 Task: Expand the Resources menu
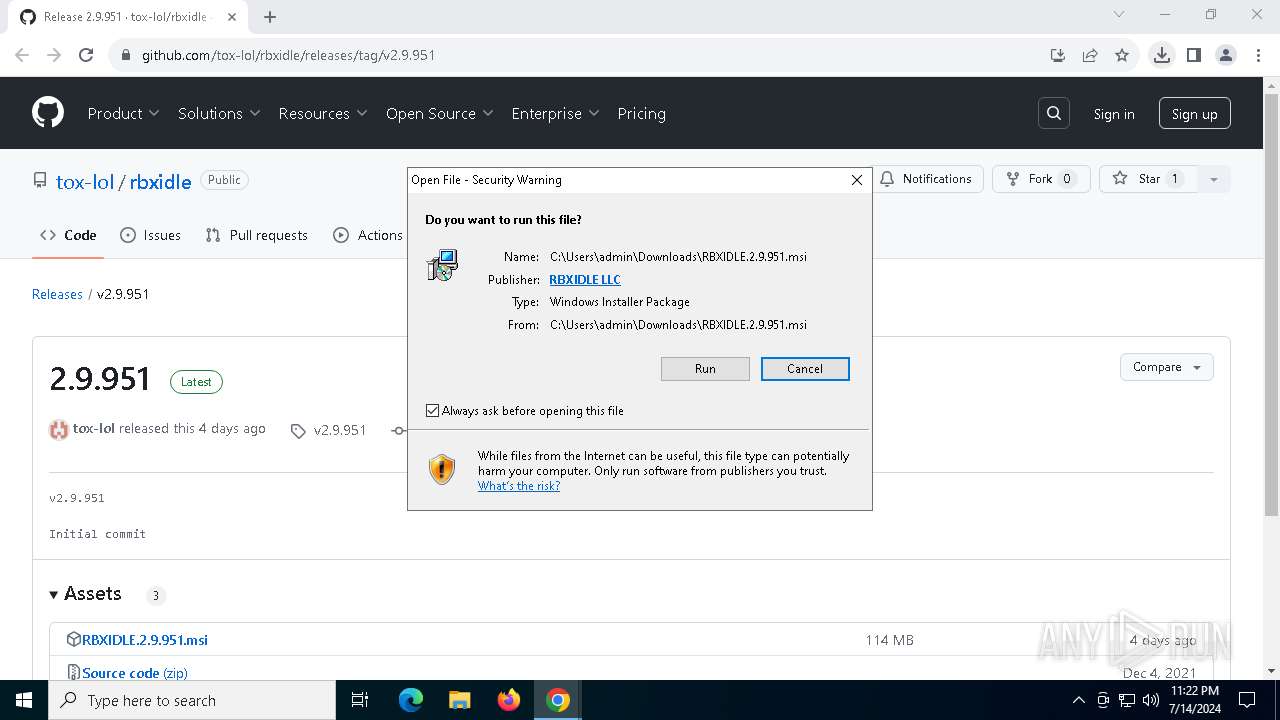tap(323, 113)
